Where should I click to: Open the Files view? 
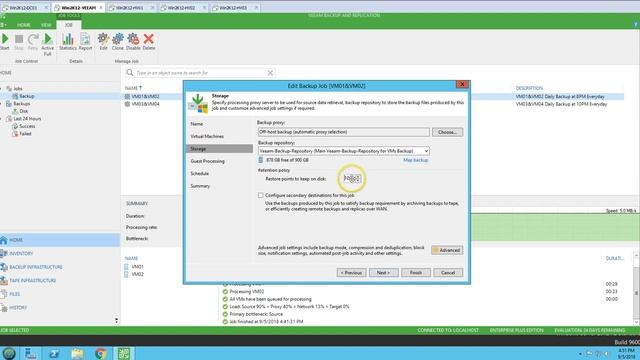coord(60,294)
